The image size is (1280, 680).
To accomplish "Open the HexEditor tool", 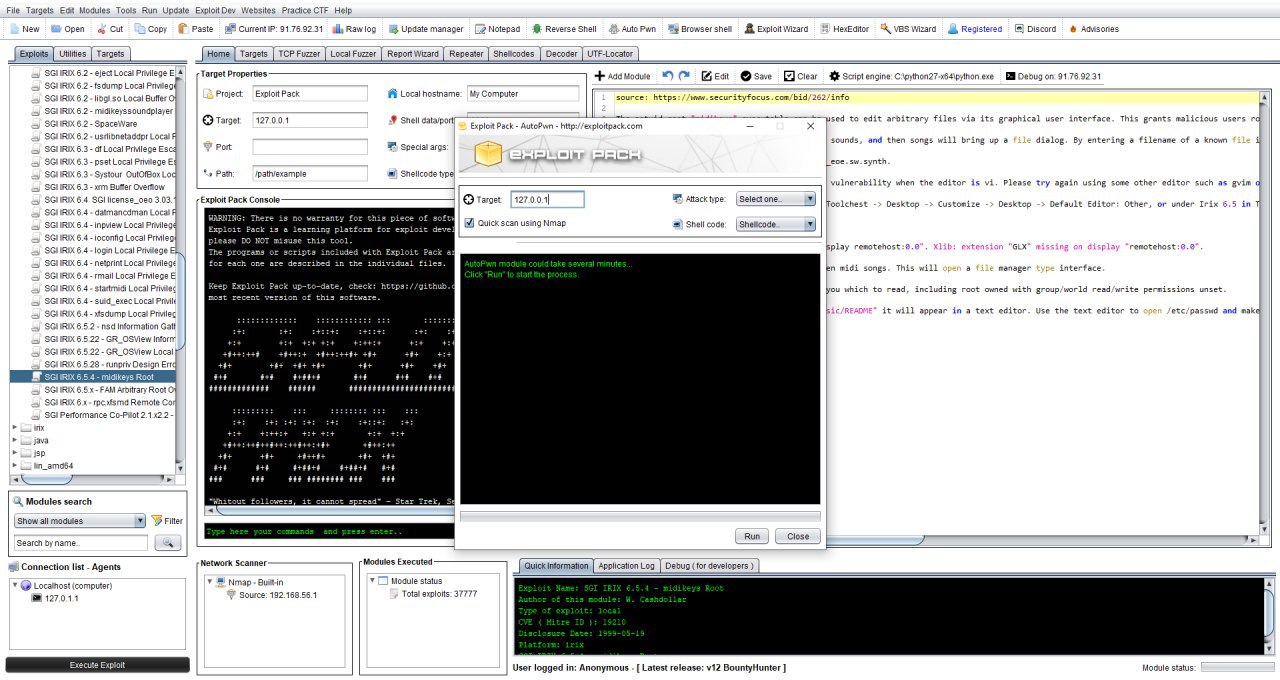I will (x=844, y=29).
